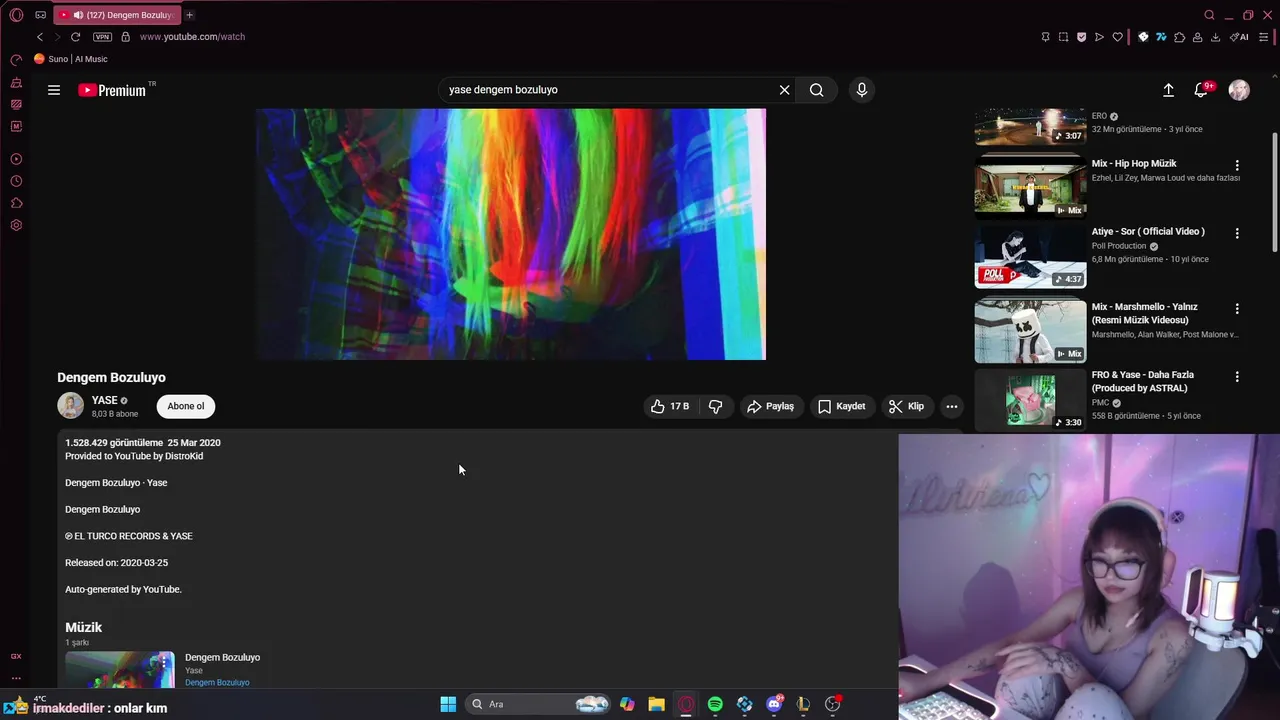Open YouTube notifications bell
The width and height of the screenshot is (1280, 720).
point(1202,90)
